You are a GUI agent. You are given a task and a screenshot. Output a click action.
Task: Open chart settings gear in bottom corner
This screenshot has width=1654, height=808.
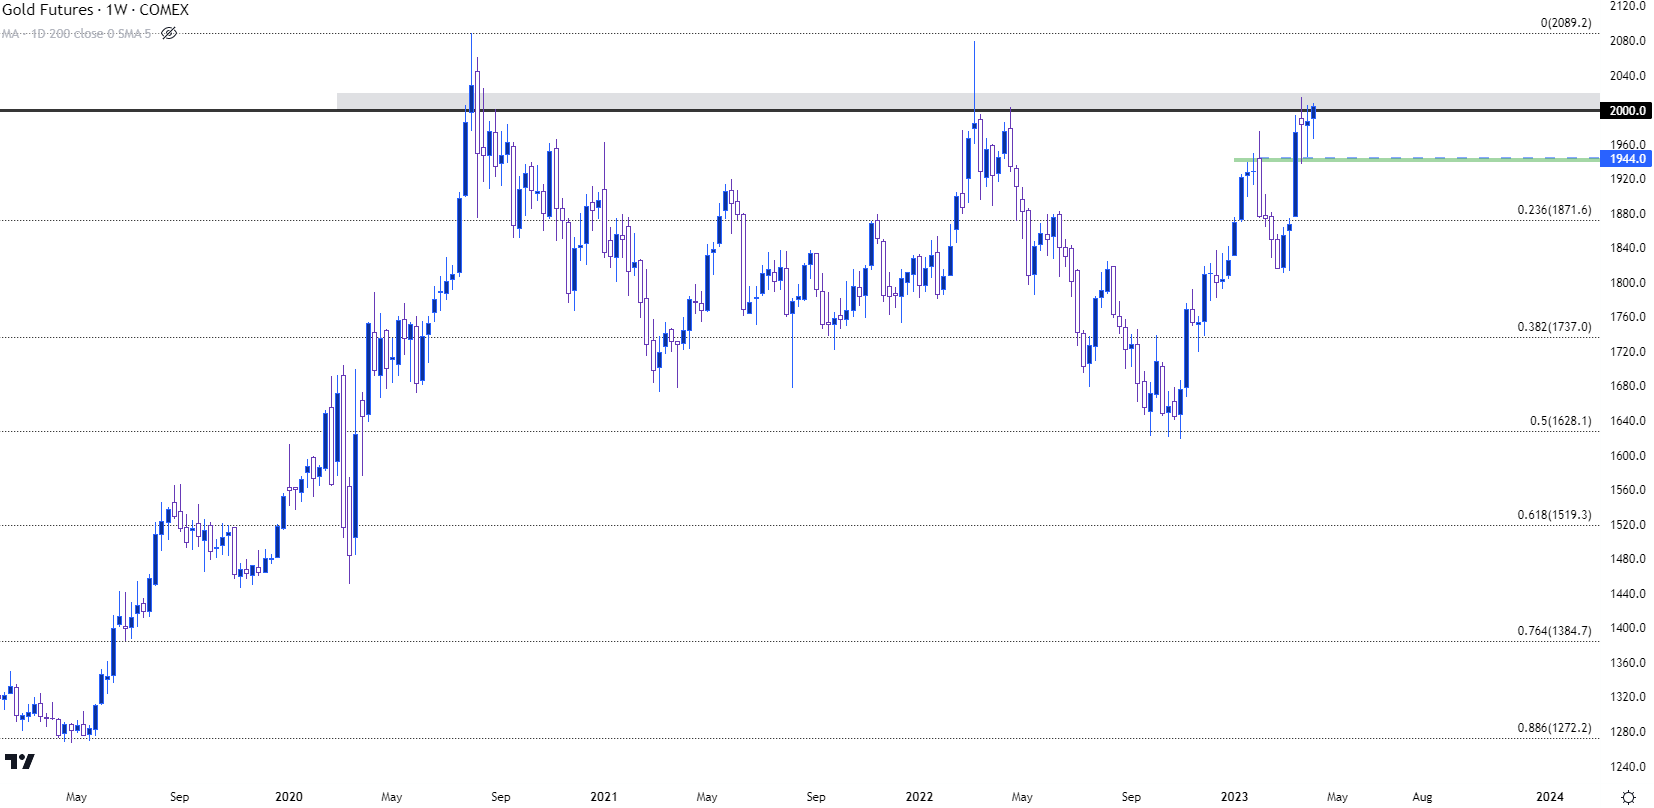[1628, 797]
